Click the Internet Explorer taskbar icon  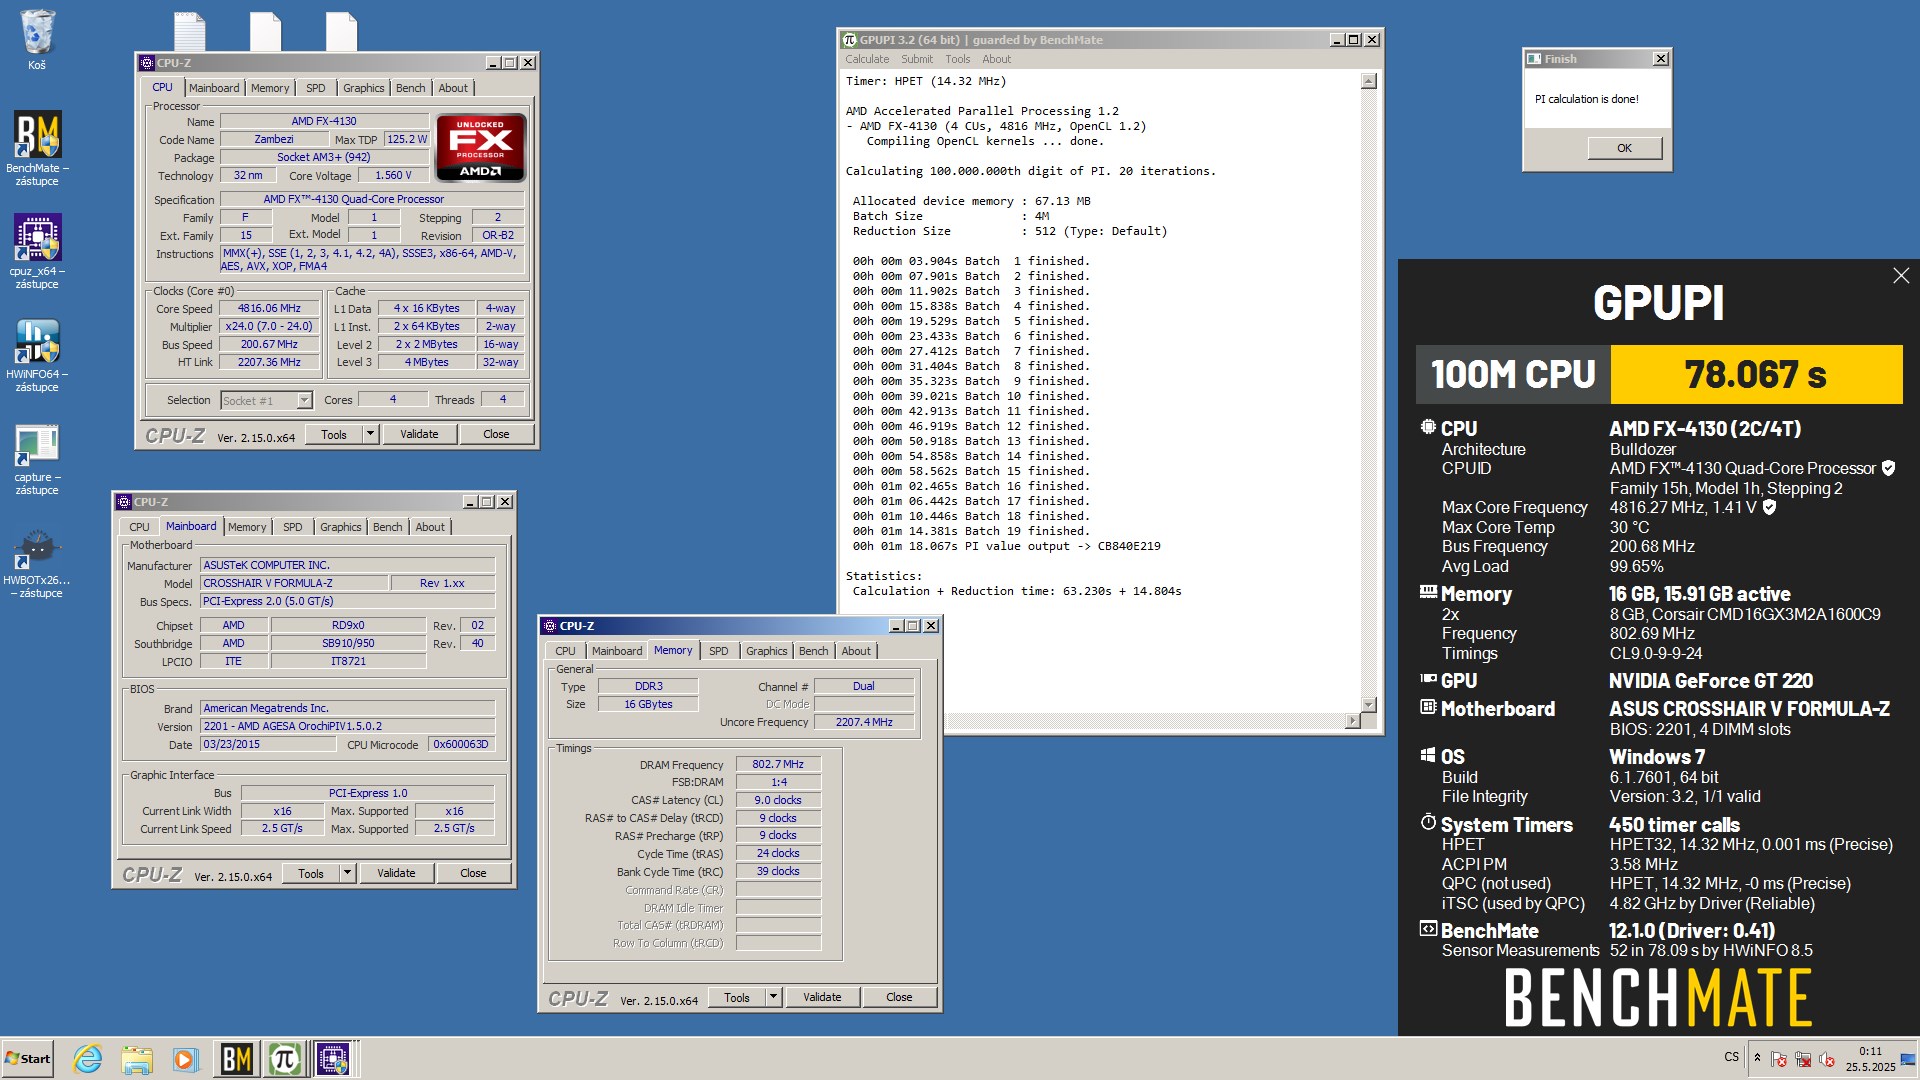pos(88,1059)
